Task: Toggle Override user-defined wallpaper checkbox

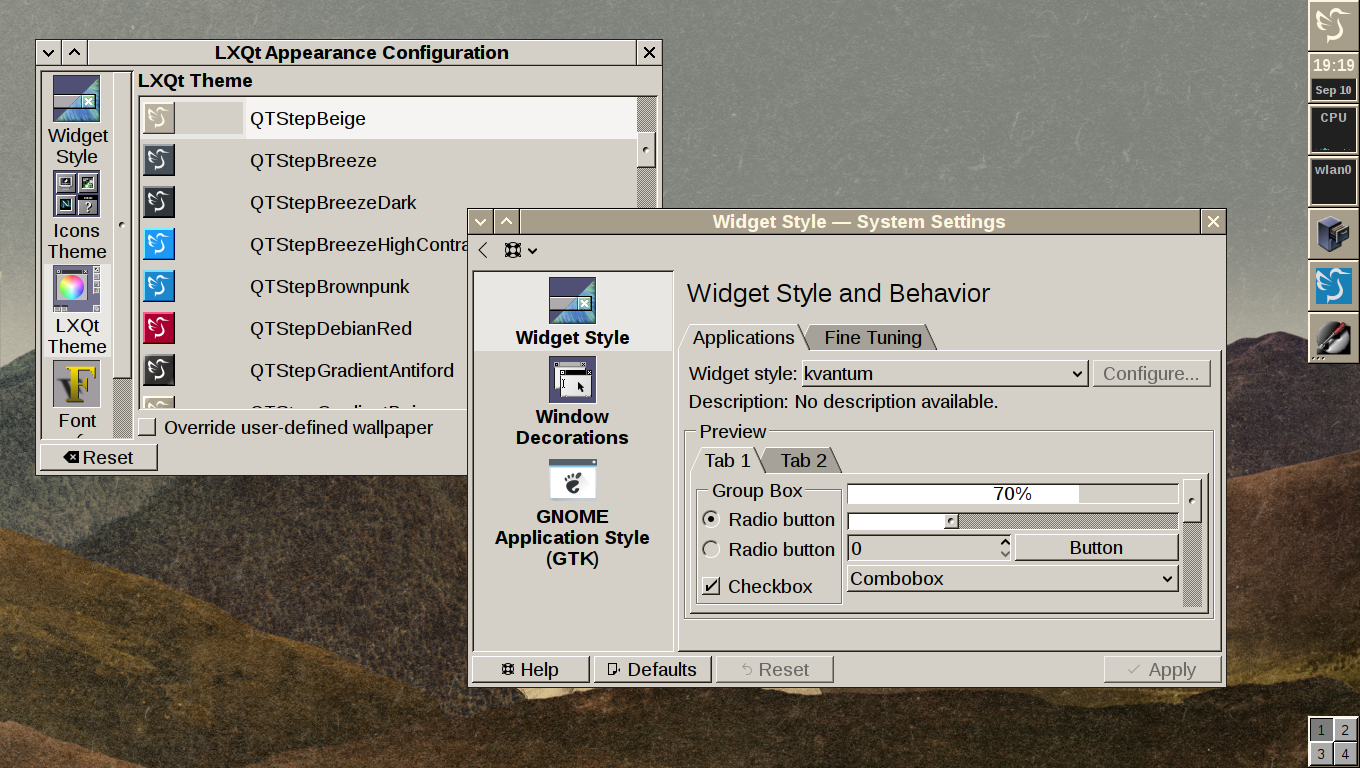Action: (147, 428)
